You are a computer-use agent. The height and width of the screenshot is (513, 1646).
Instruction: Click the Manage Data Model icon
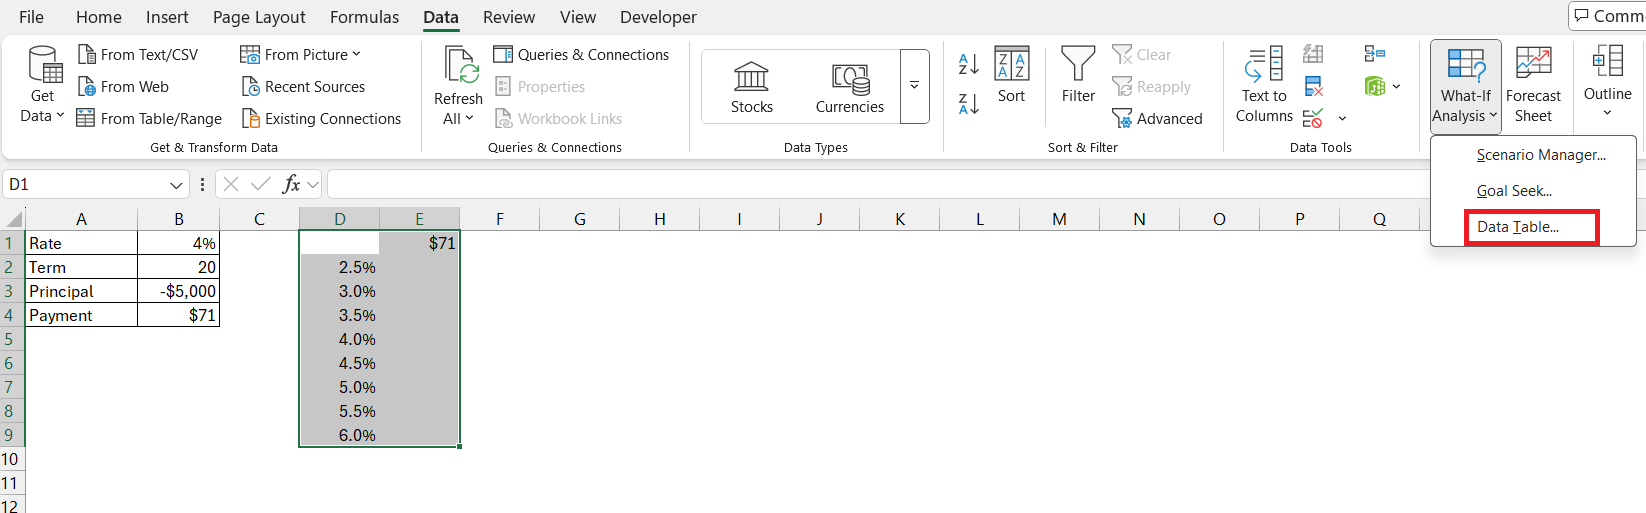(x=1375, y=87)
